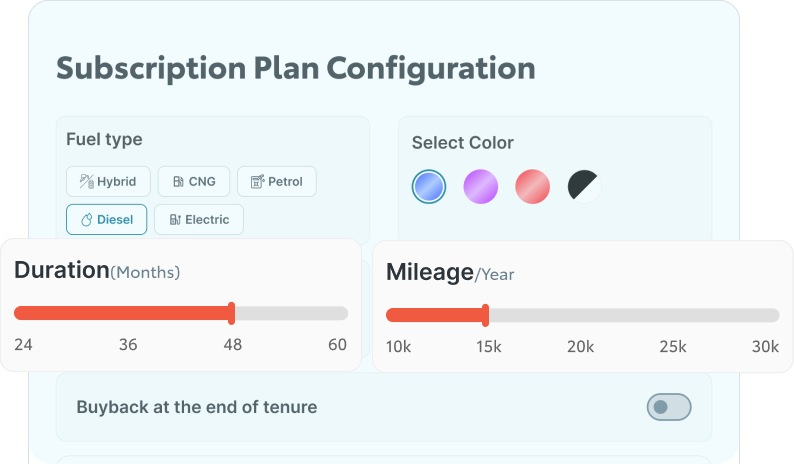Toggle Buyback at end of tenure
The width and height of the screenshot is (794, 464).
[x=669, y=407]
